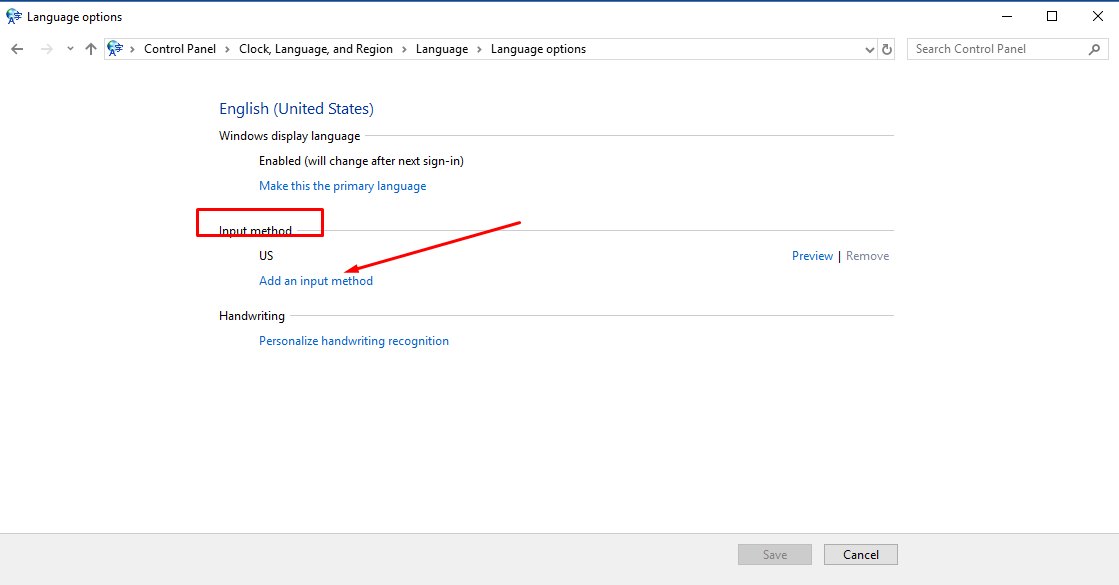Refresh the Language options page
The width and height of the screenshot is (1119, 585).
[886, 49]
